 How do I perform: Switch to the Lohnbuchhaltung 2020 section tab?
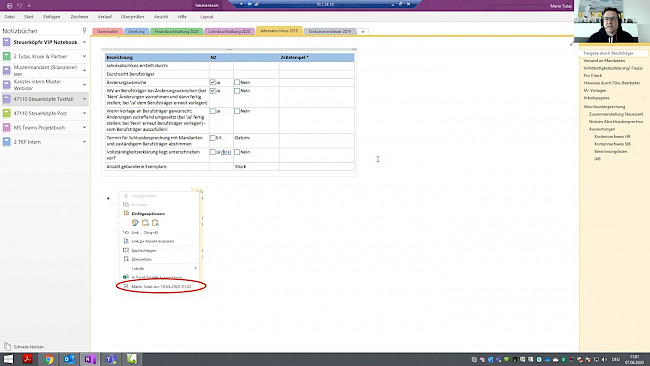[x=229, y=32]
